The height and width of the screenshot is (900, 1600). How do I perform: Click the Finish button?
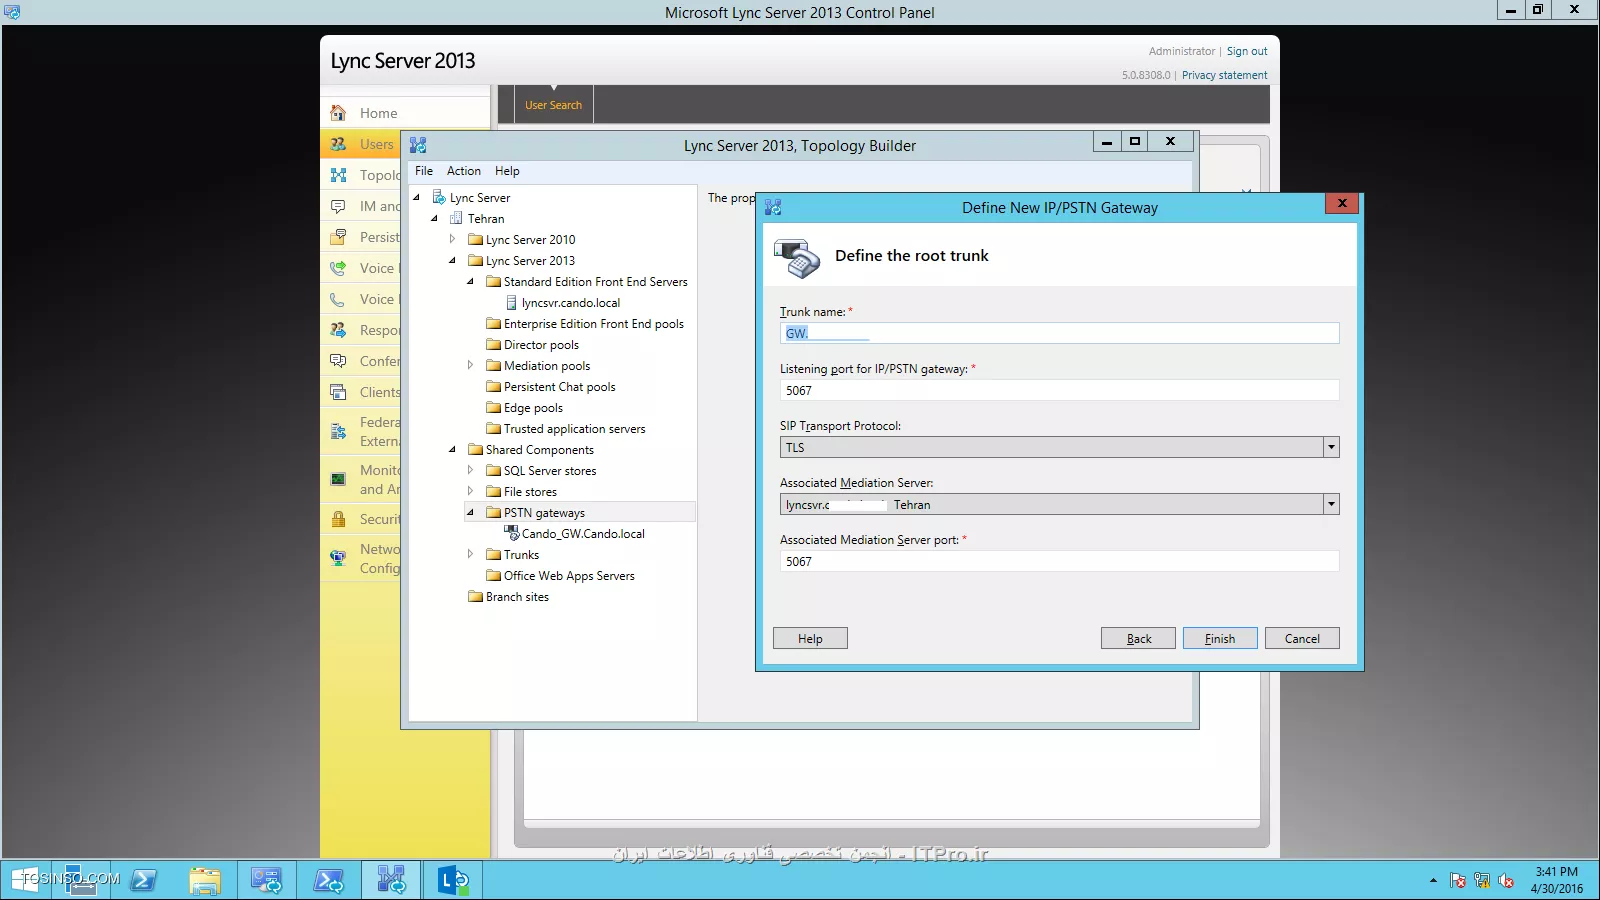pyautogui.click(x=1220, y=638)
